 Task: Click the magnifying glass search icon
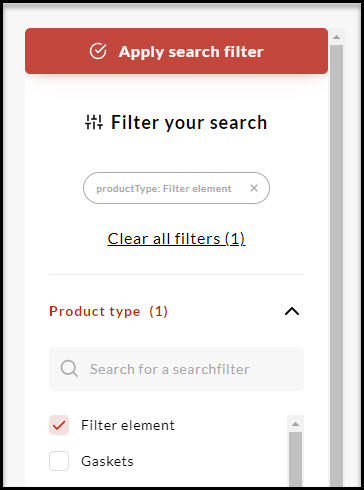69,369
